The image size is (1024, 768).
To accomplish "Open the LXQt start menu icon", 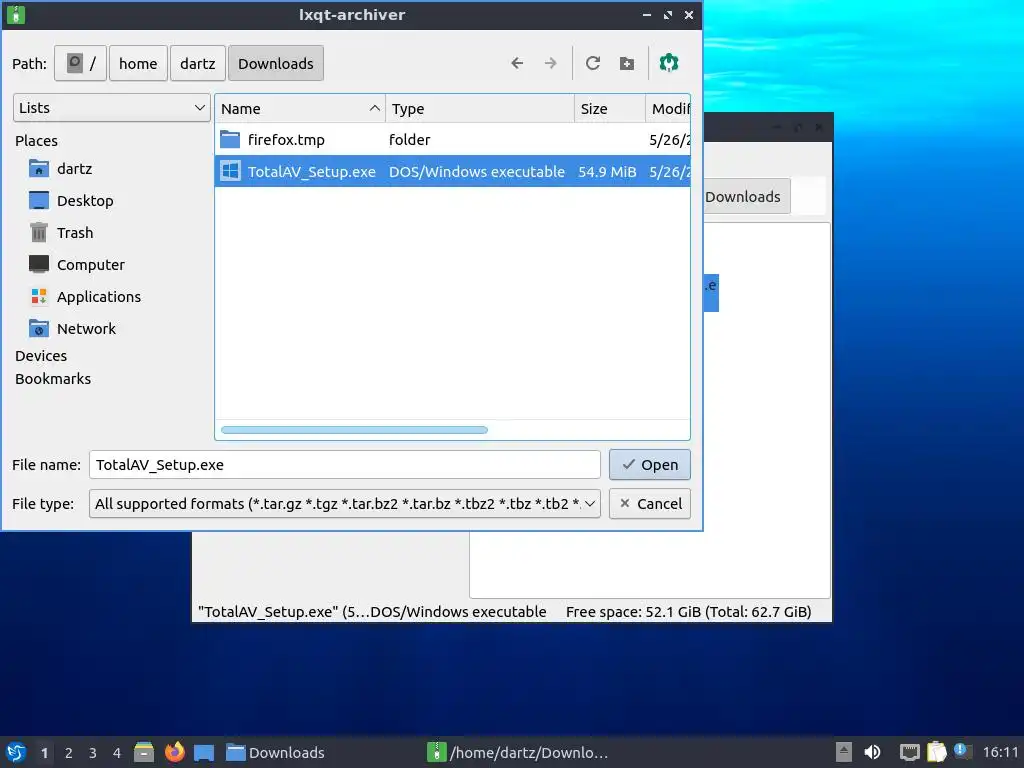I will [16, 752].
